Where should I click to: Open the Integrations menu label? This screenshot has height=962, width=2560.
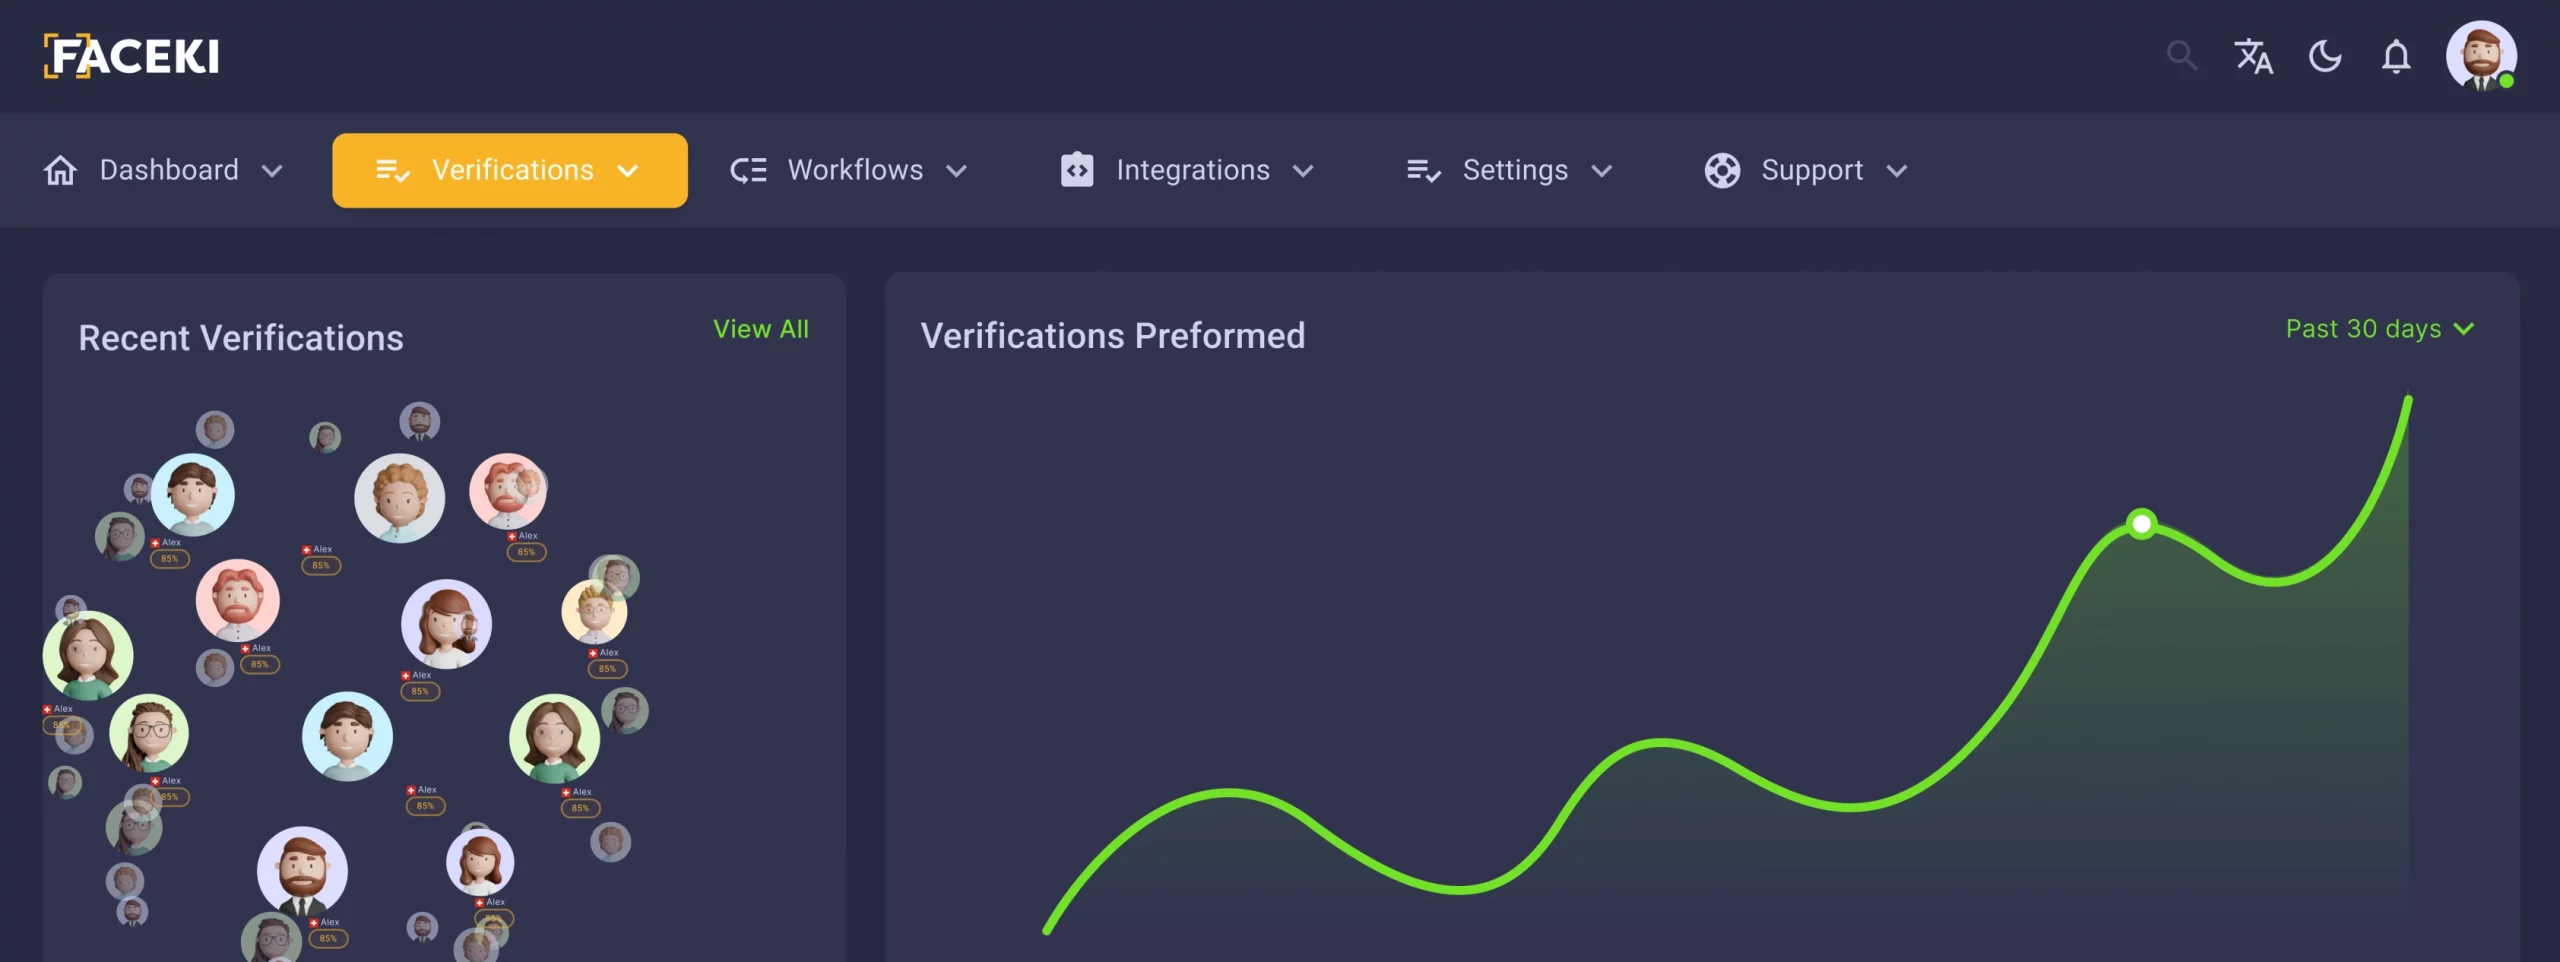(x=1193, y=171)
